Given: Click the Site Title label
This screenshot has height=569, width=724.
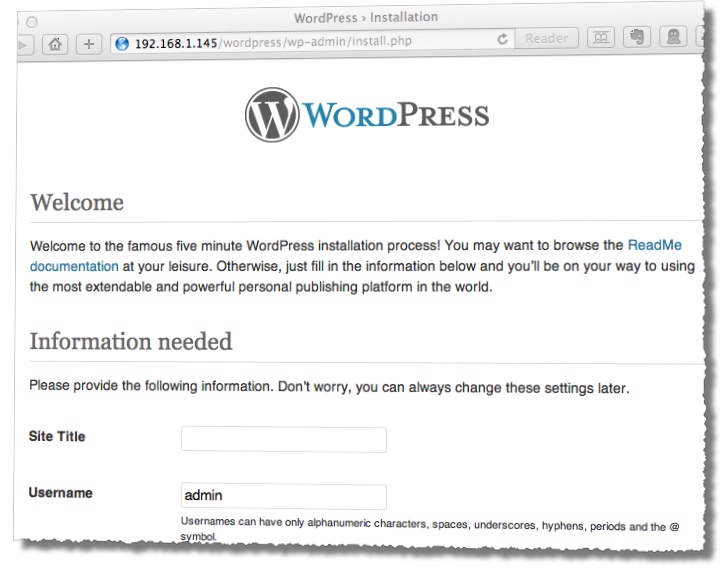Looking at the screenshot, I should coord(57,436).
